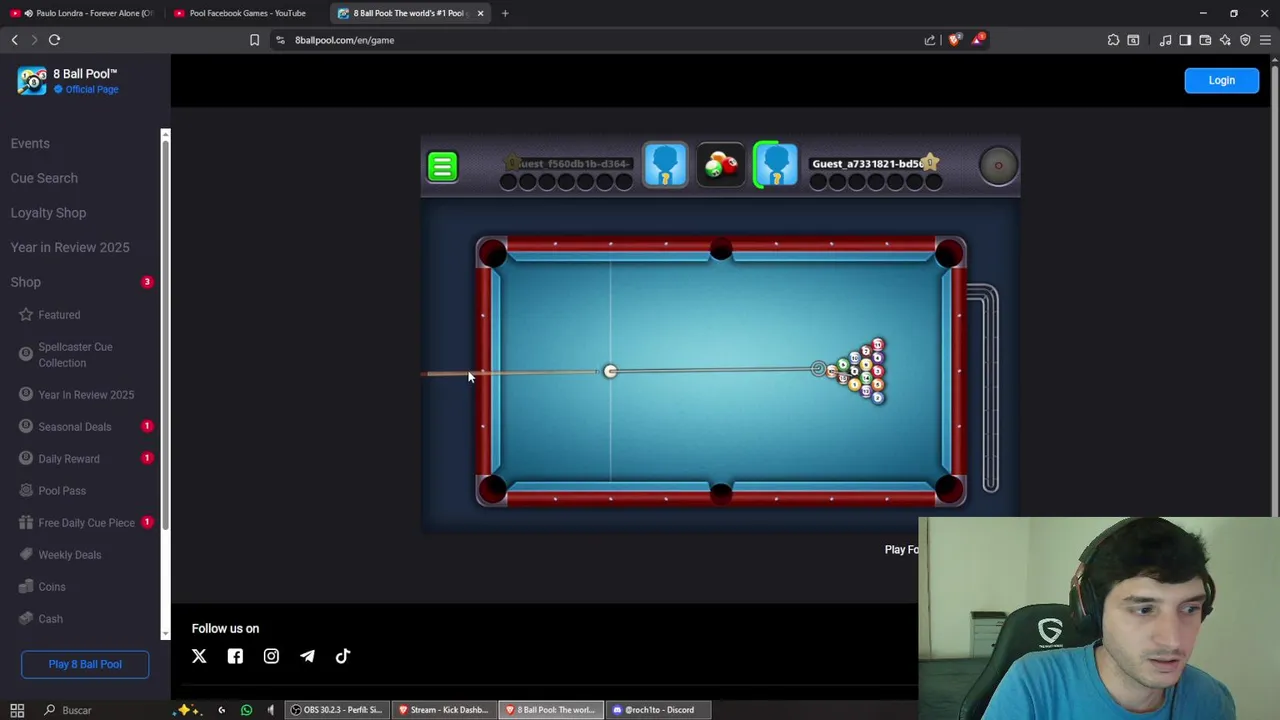This screenshot has height=720, width=1280.
Task: Open the X (Twitter) social link
Action: (x=199, y=656)
